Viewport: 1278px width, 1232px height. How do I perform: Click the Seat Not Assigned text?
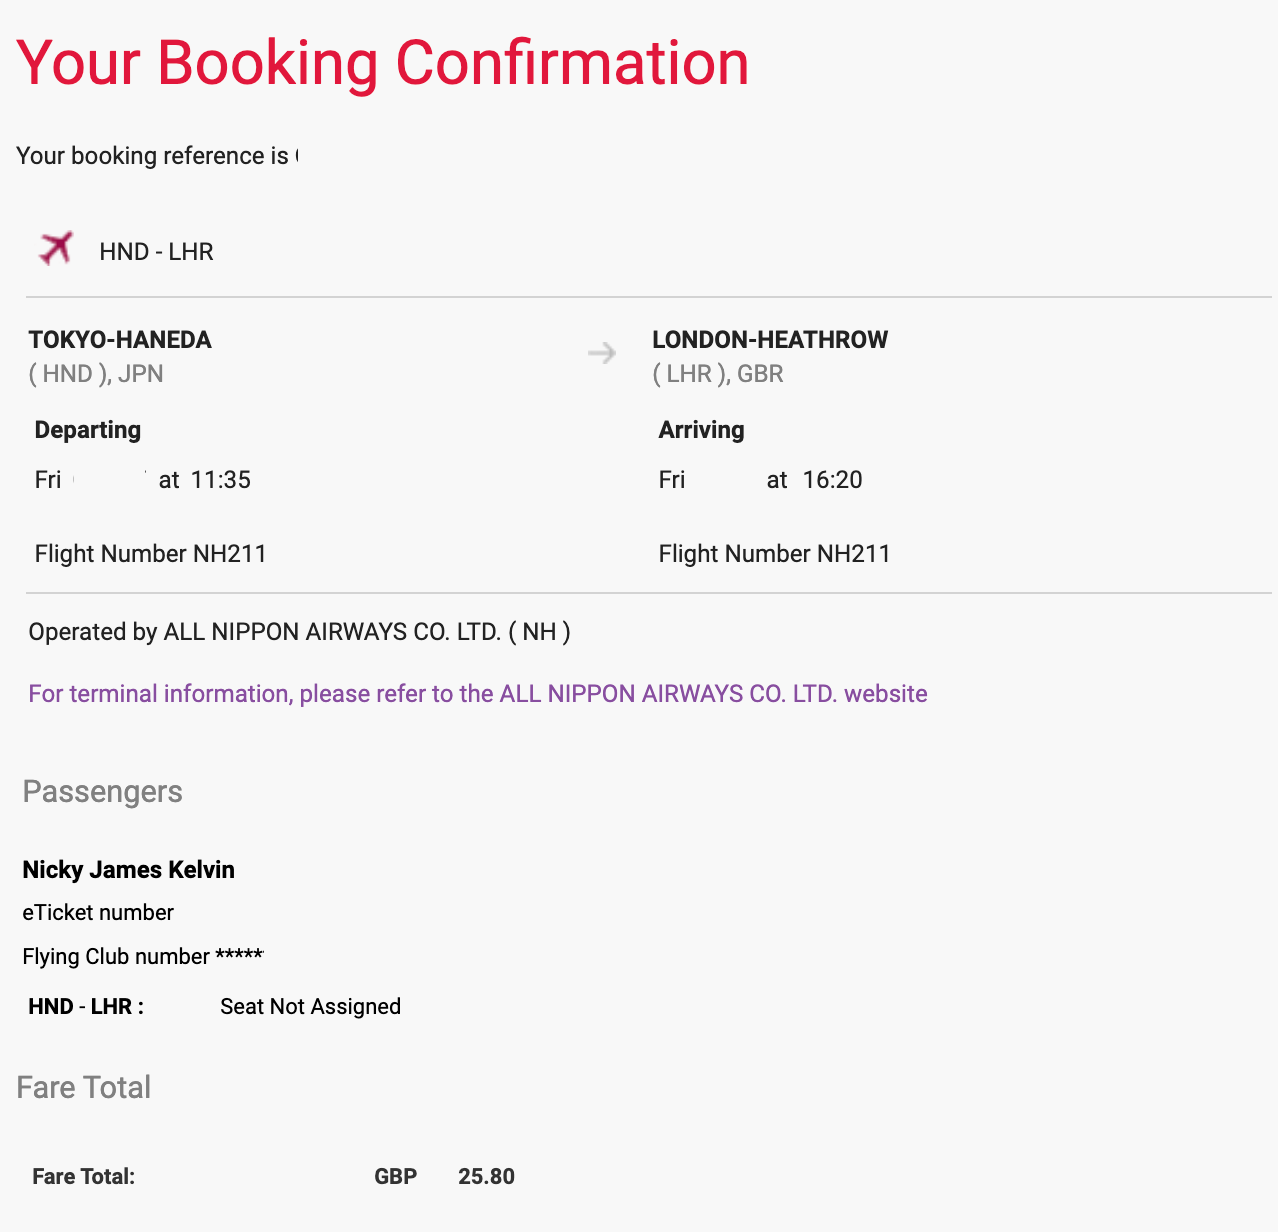311,1007
